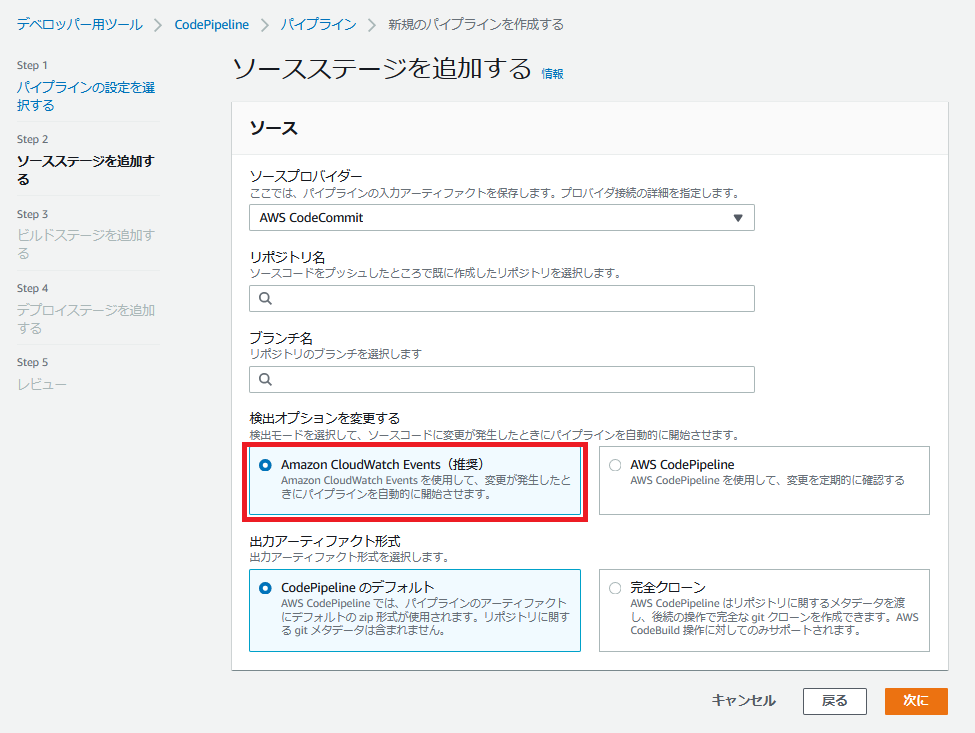Focus the ブランチ名 search field
Image resolution: width=975 pixels, height=733 pixels.
point(502,379)
